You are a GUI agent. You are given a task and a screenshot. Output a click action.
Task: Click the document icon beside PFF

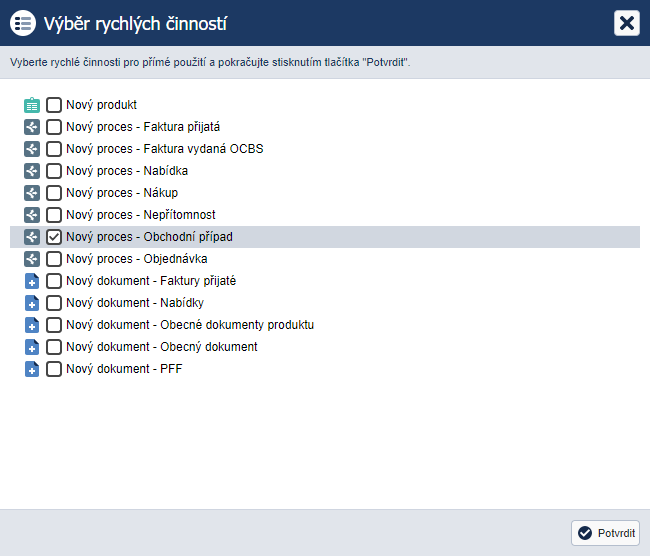tap(32, 369)
